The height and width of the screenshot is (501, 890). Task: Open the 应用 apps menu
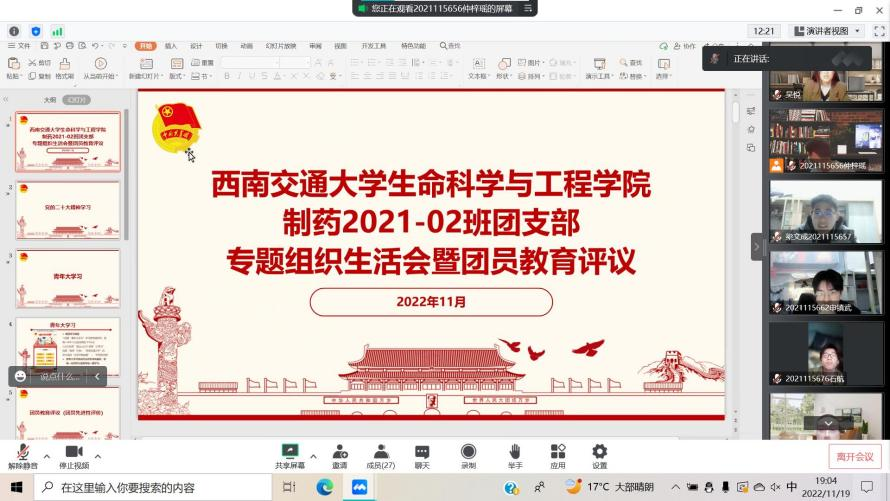557,452
